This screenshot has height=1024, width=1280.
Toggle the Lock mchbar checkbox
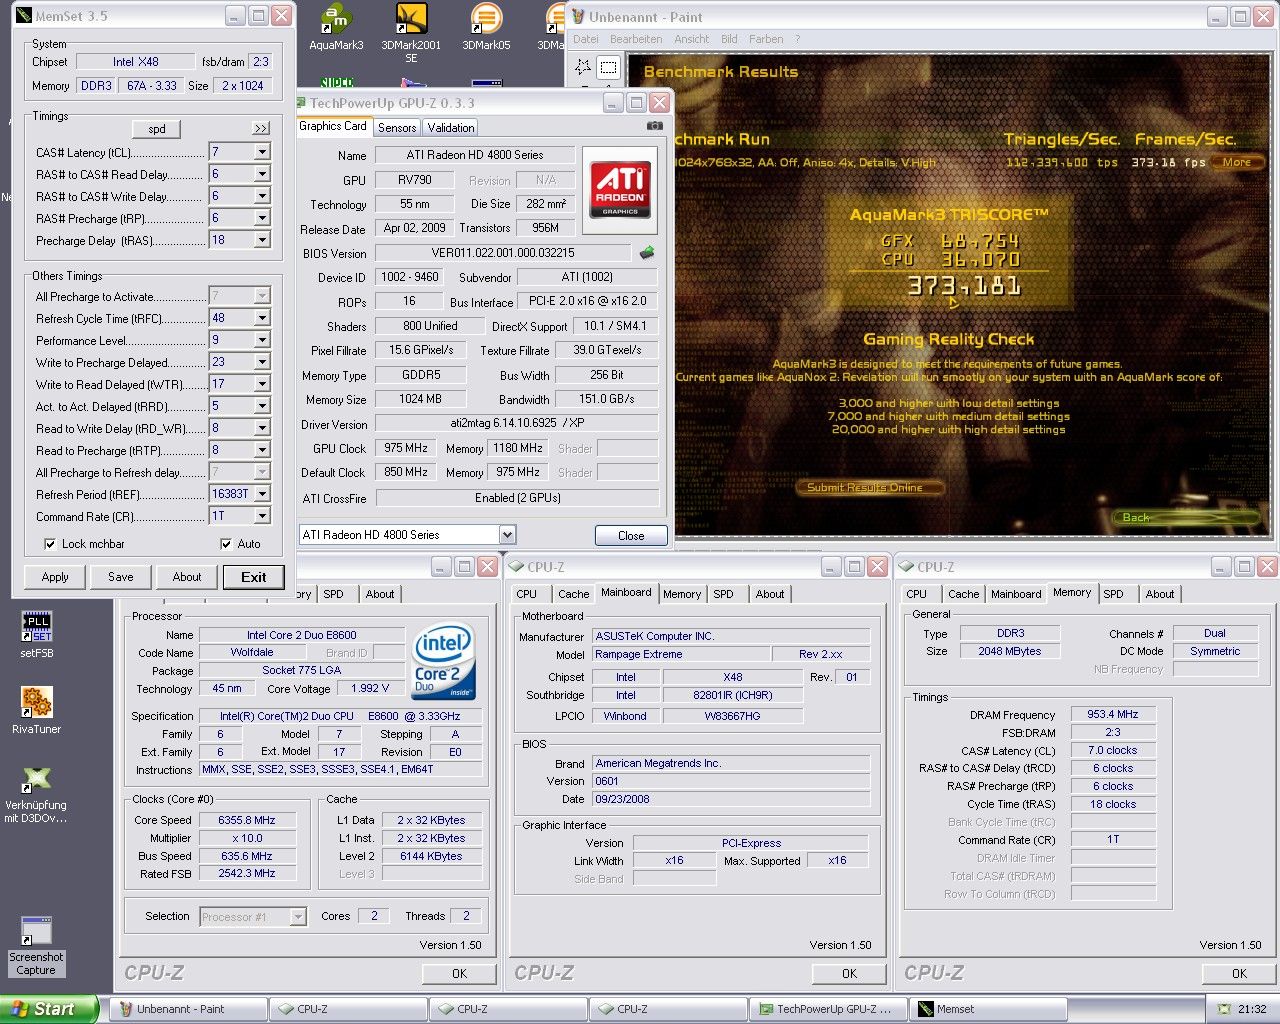50,544
